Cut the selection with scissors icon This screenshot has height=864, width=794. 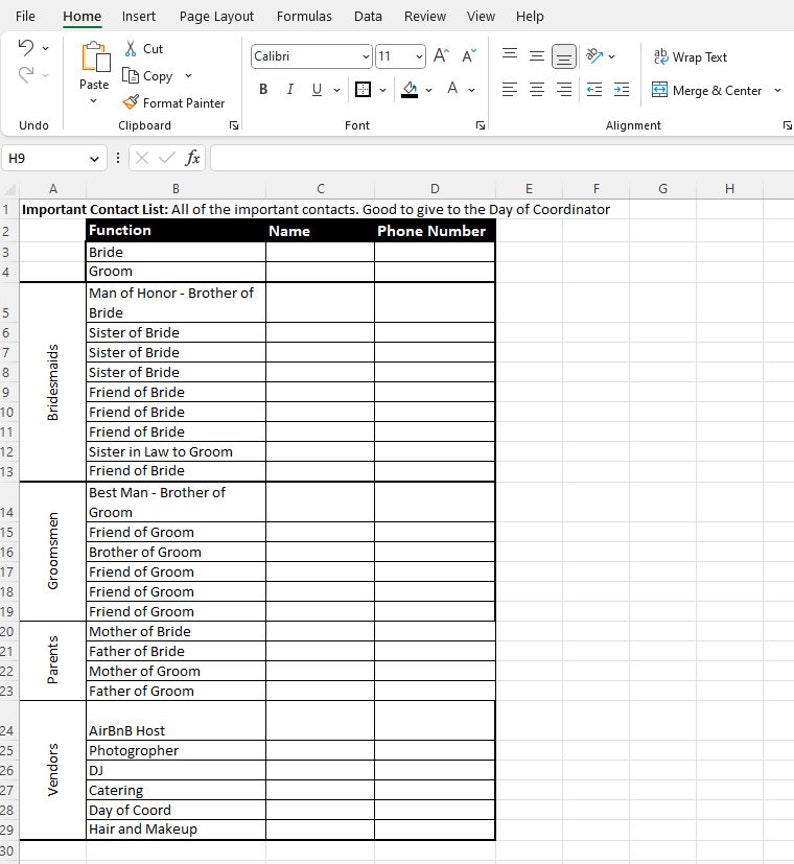[131, 48]
